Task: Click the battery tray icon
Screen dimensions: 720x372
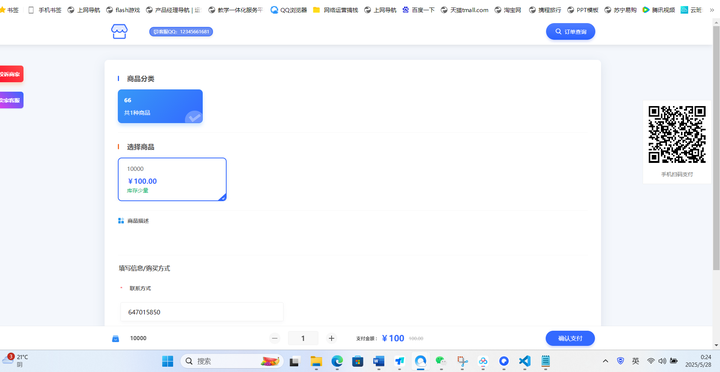Action: point(674,361)
